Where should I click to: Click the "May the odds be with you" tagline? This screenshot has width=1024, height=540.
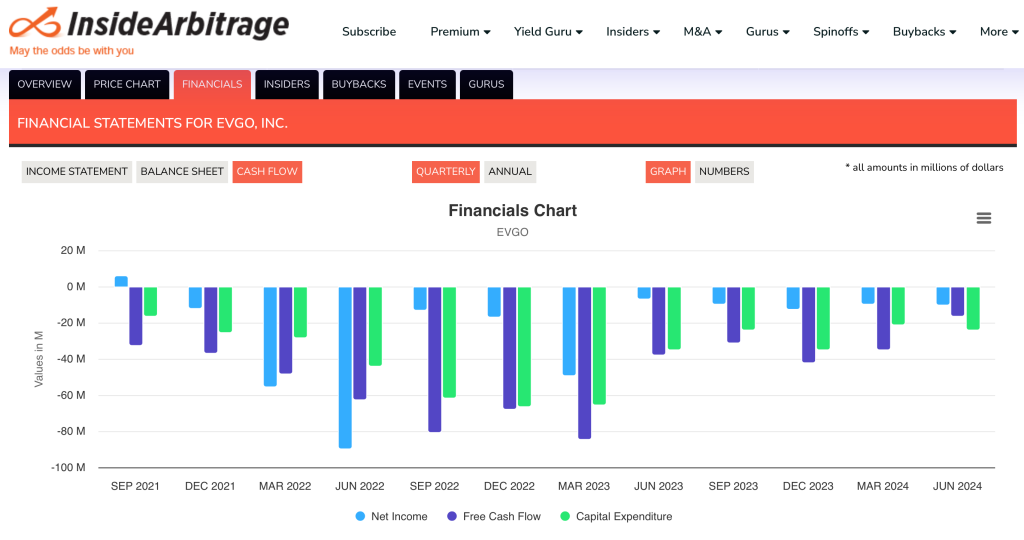coord(71,50)
